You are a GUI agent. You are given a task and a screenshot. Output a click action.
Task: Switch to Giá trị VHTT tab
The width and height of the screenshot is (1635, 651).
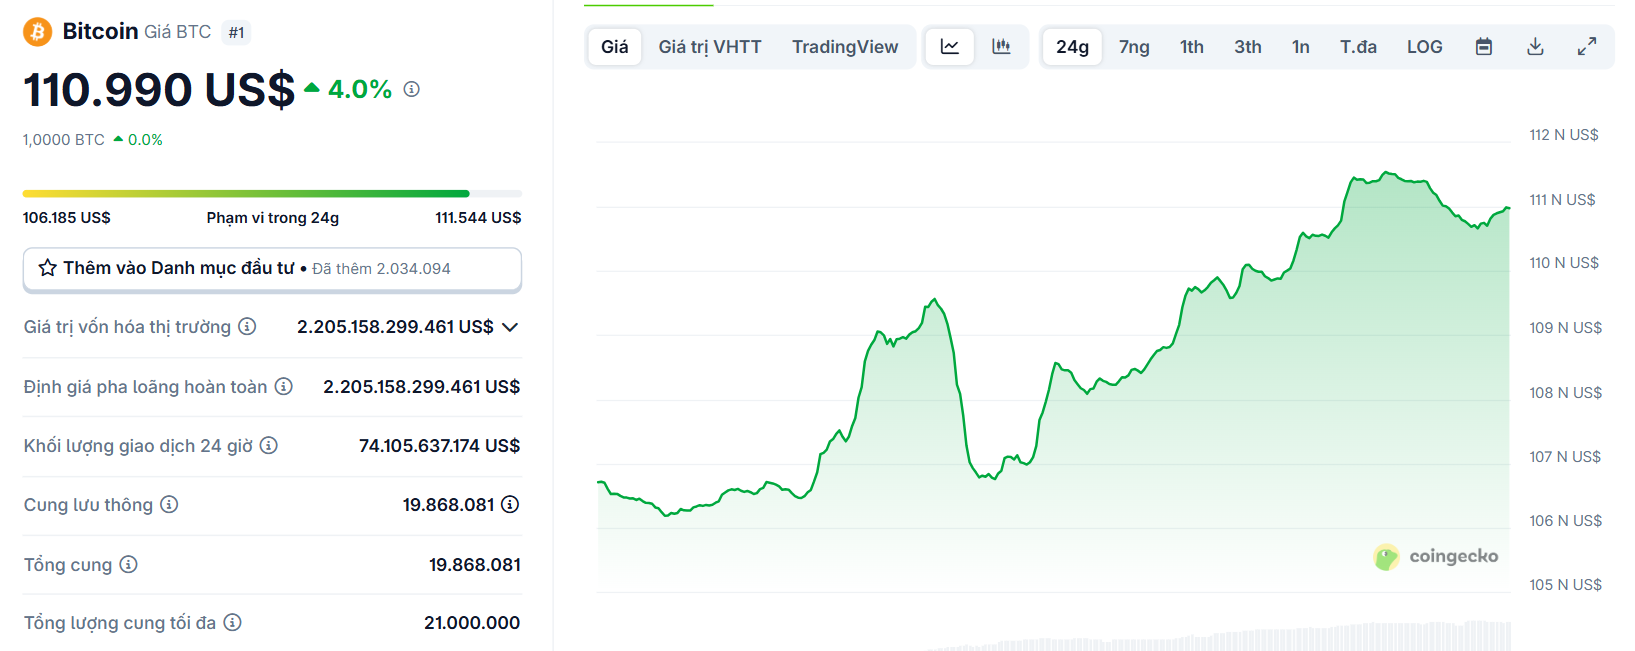[710, 47]
